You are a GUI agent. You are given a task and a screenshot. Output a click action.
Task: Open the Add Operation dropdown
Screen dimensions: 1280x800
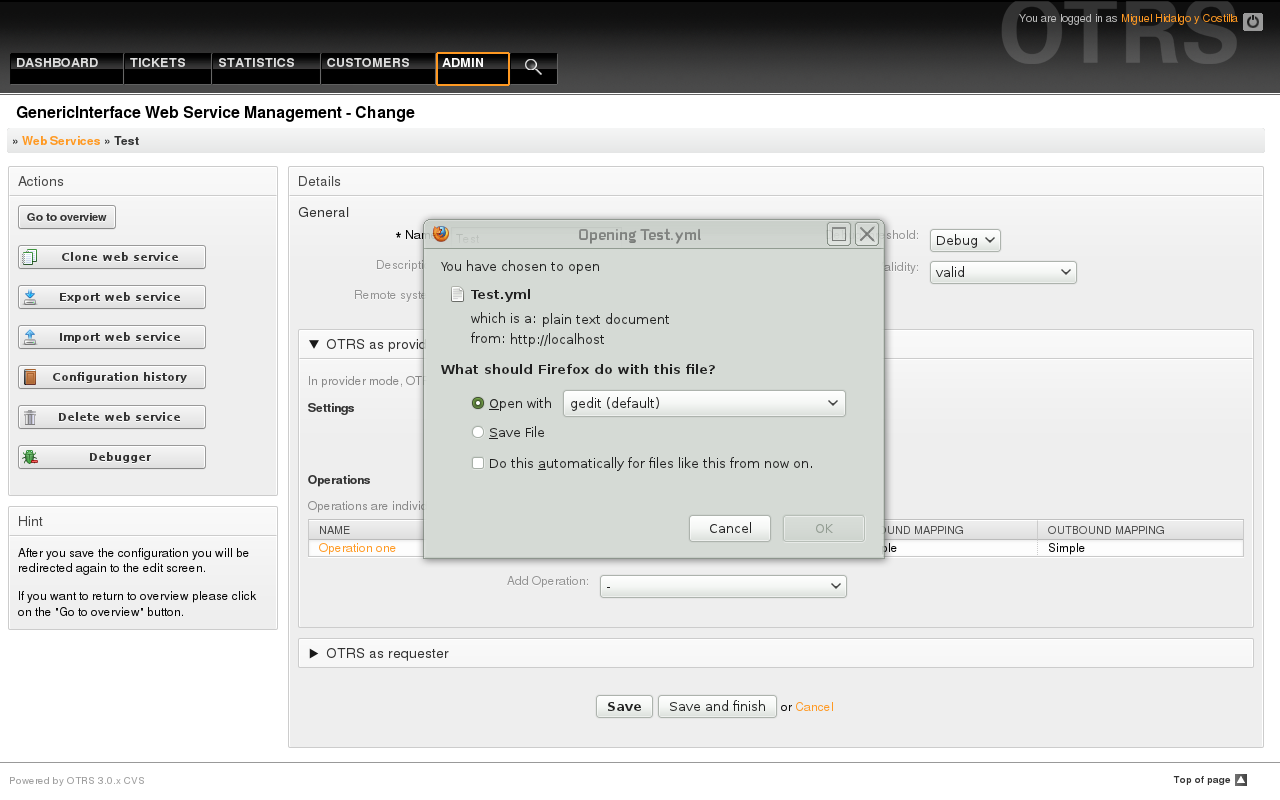pos(723,587)
